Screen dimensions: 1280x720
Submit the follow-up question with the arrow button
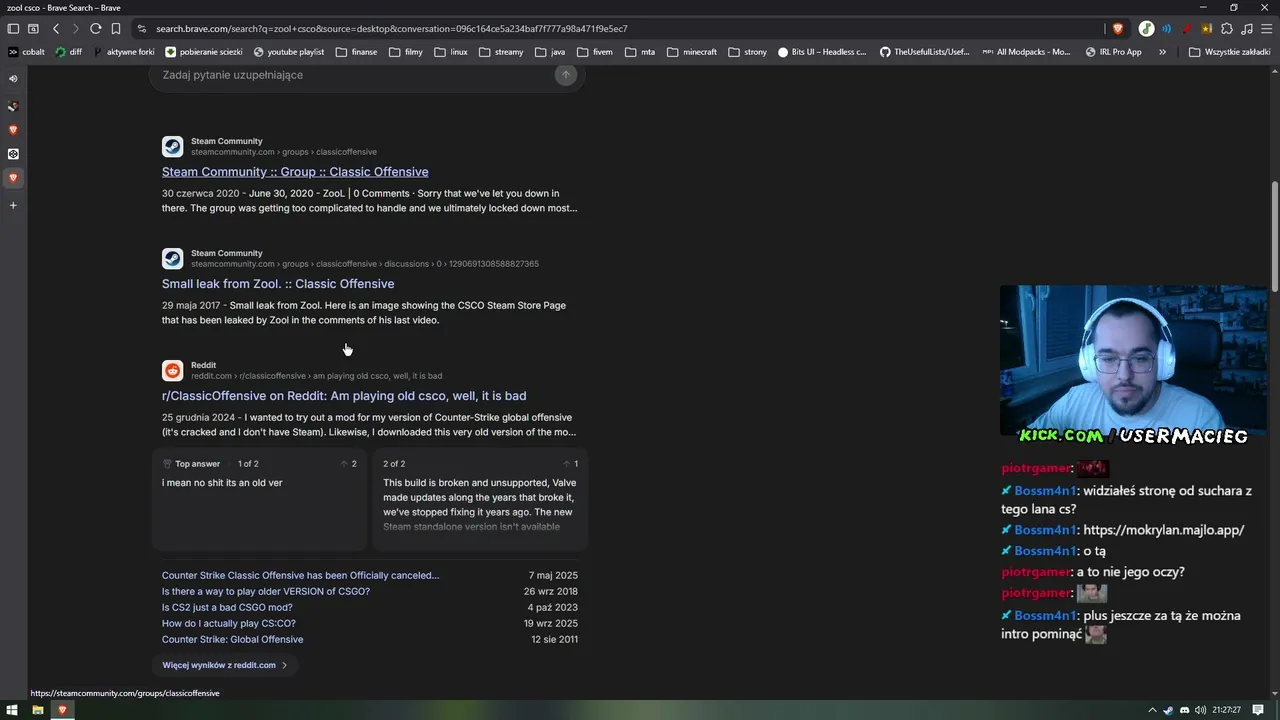tap(565, 75)
